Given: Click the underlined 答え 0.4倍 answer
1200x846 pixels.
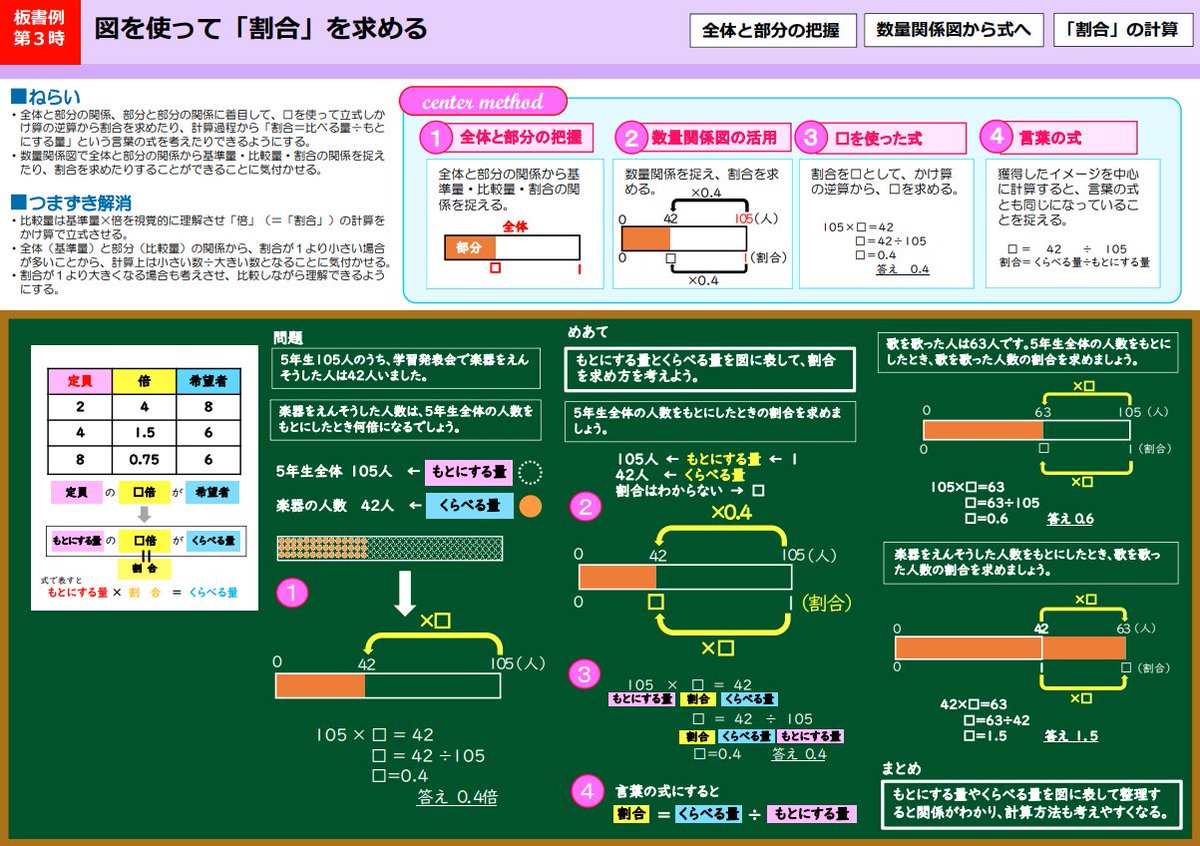Looking at the screenshot, I should 457,798.
